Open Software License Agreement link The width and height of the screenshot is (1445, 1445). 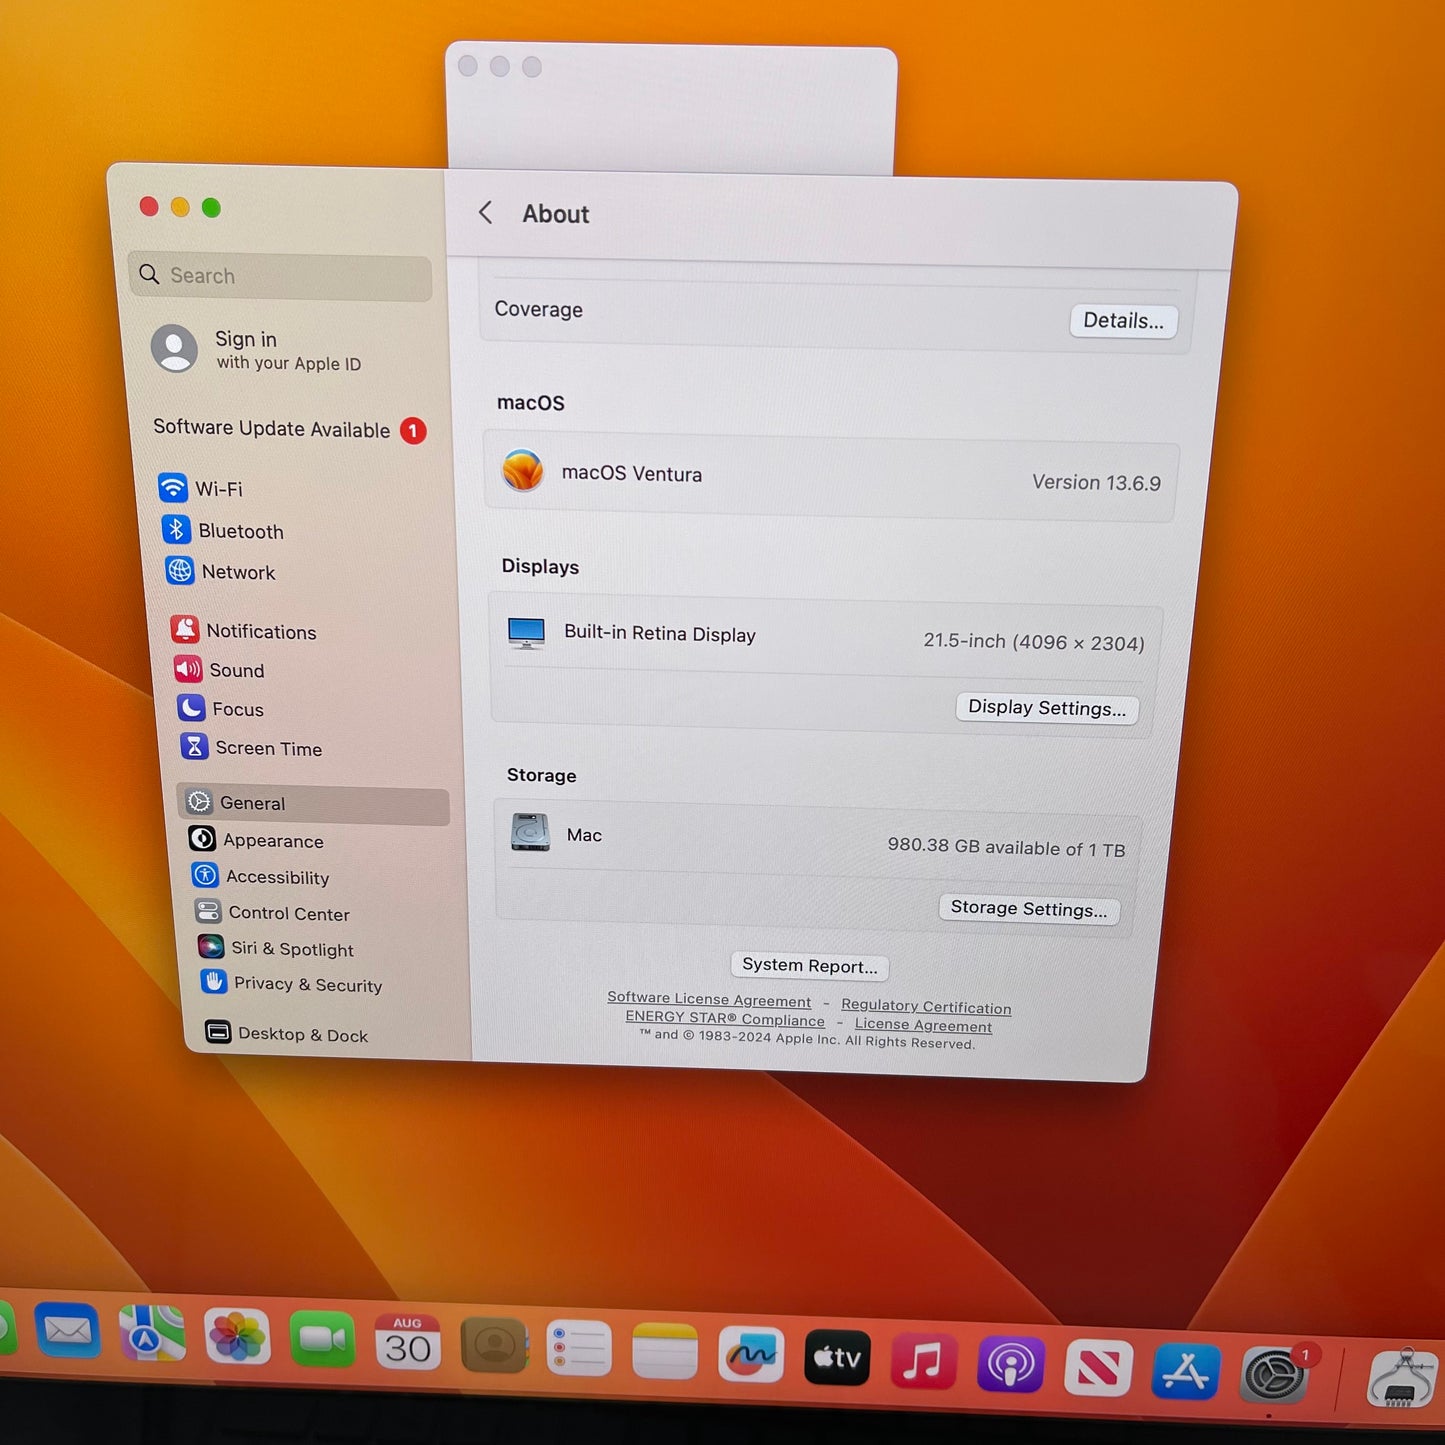click(709, 999)
